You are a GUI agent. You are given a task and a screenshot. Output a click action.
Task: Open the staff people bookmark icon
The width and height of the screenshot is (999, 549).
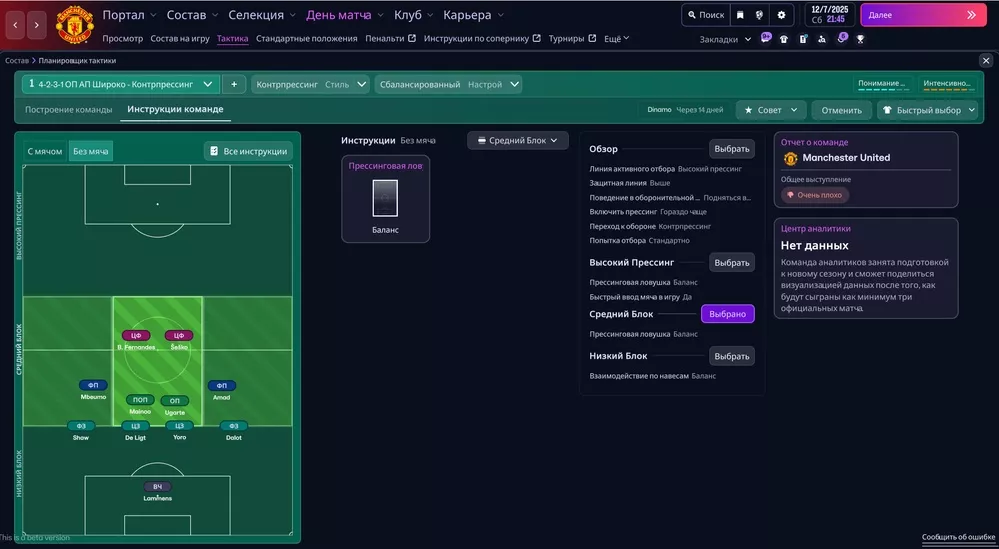point(822,39)
